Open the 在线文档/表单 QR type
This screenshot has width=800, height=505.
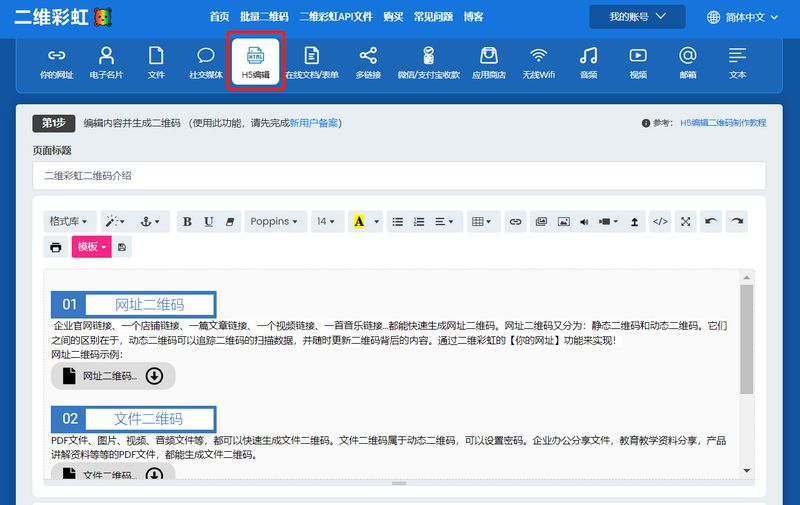pos(312,63)
